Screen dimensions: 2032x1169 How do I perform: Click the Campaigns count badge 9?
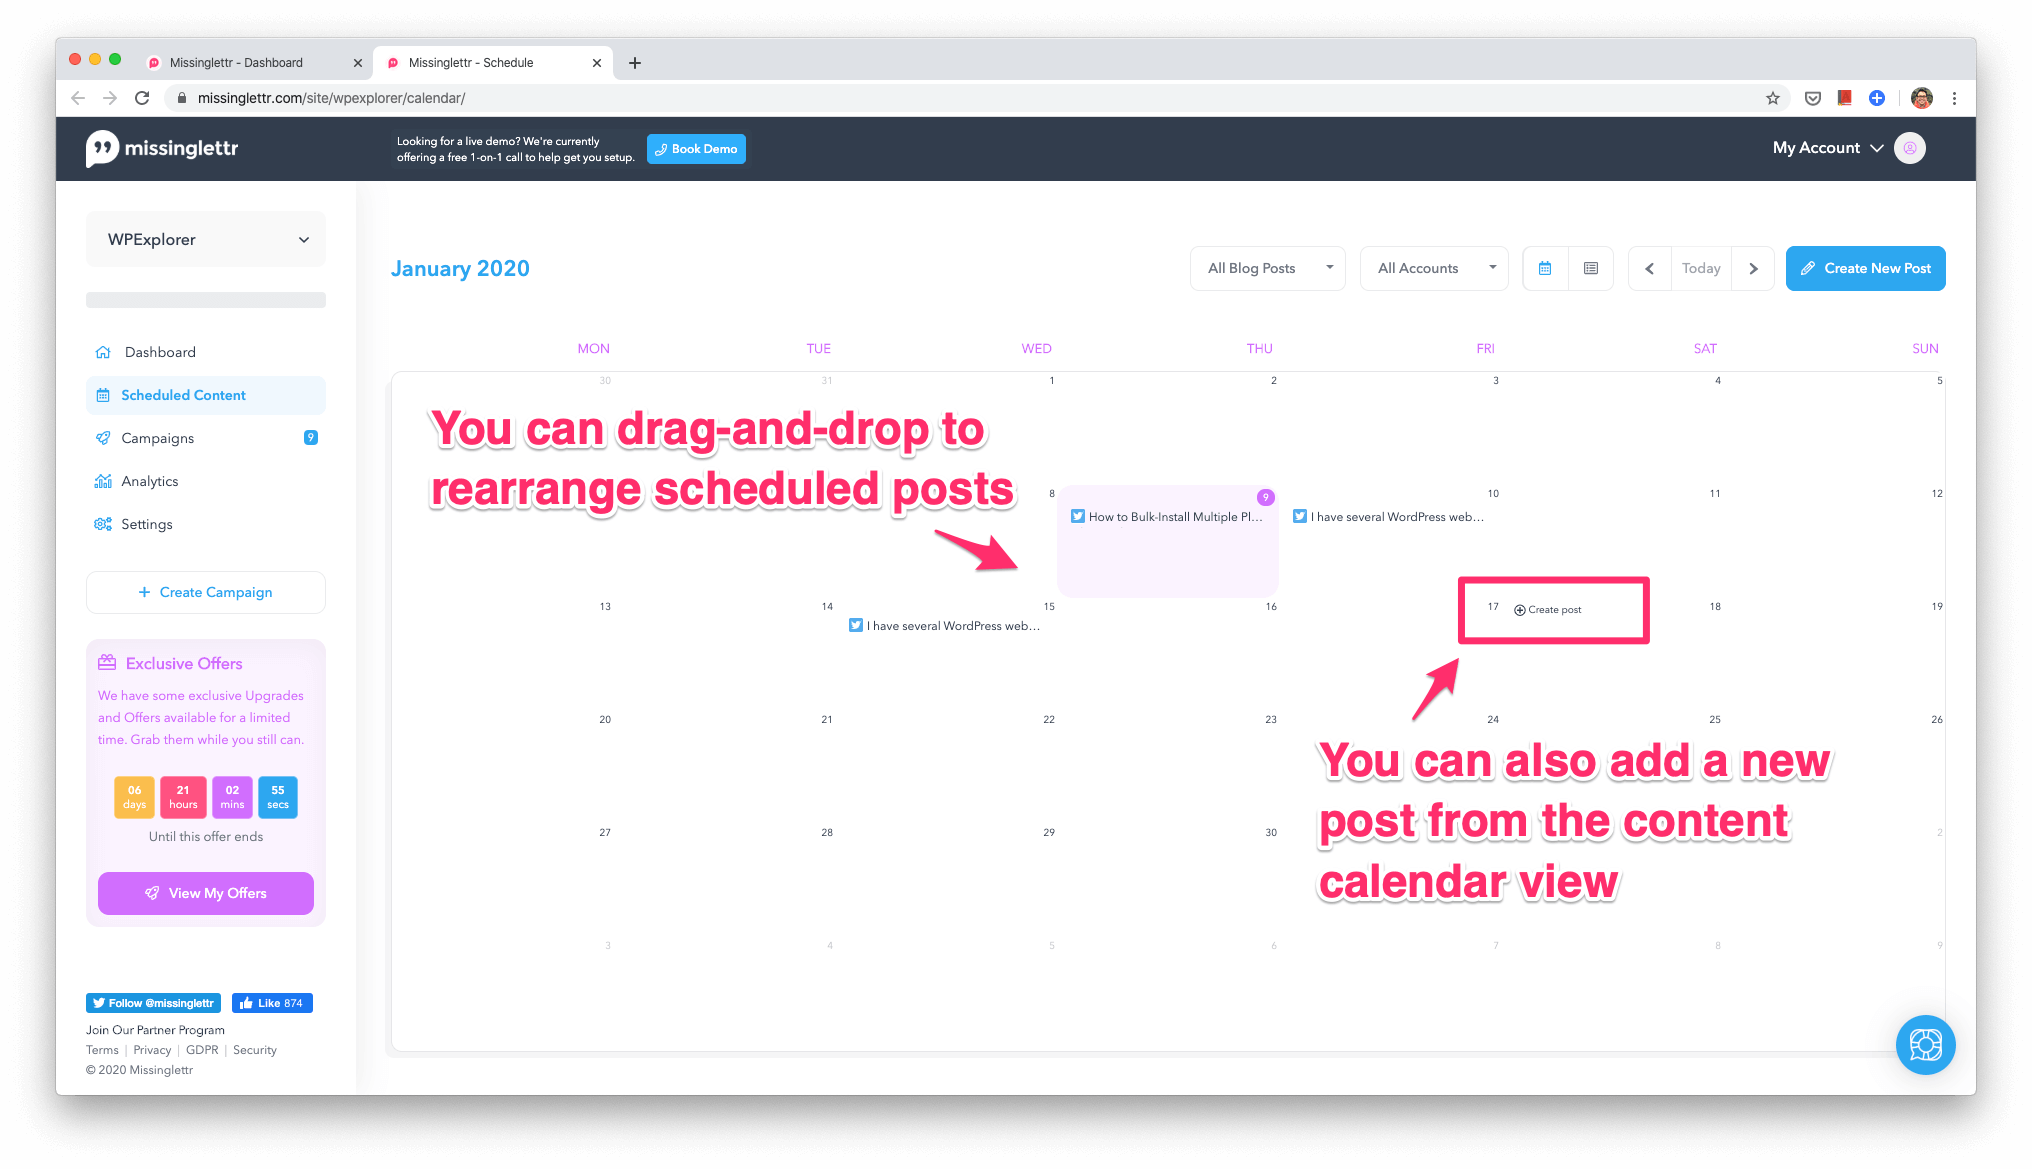(x=311, y=437)
